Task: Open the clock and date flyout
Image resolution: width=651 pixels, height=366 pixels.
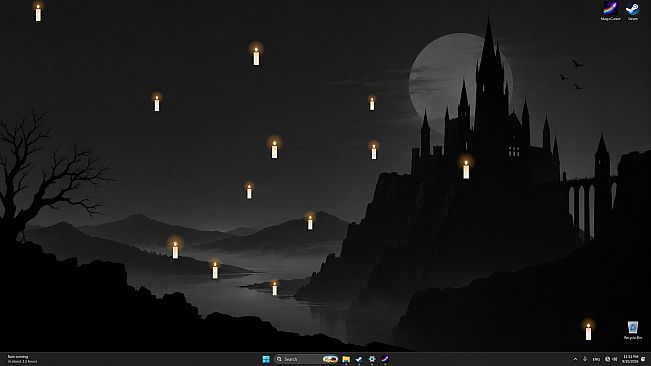Action: click(630, 359)
